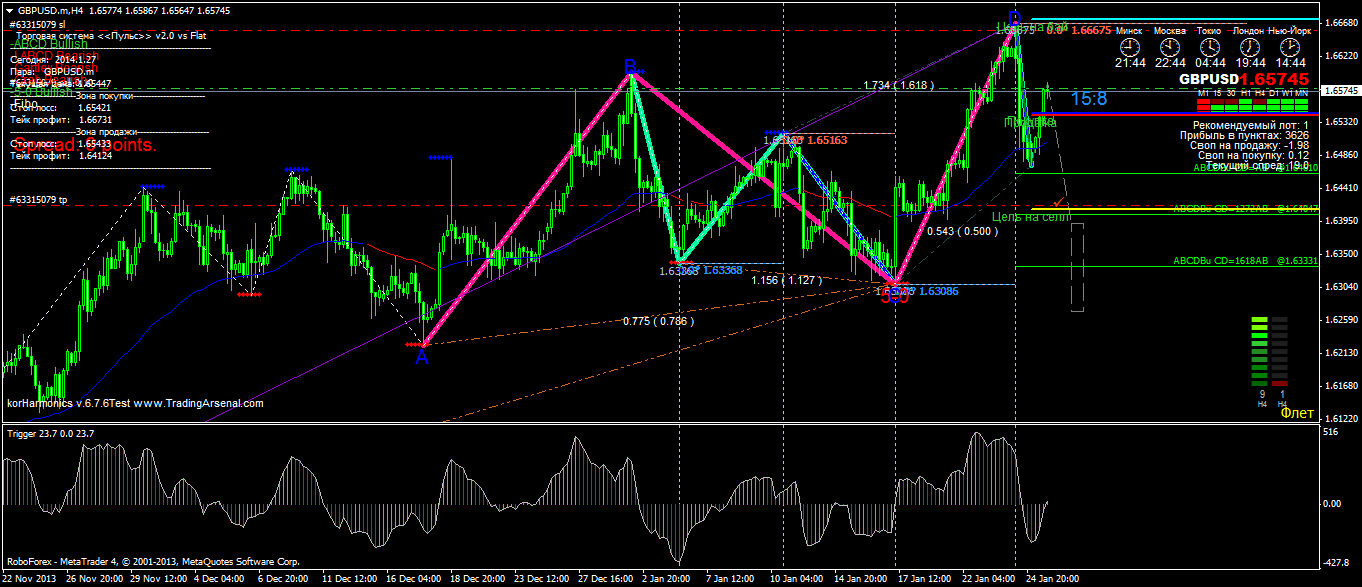1362x587 pixels.
Task: Click the 'ABCDBu CD=1618AB @1.63331' level label
Action: (1245, 260)
